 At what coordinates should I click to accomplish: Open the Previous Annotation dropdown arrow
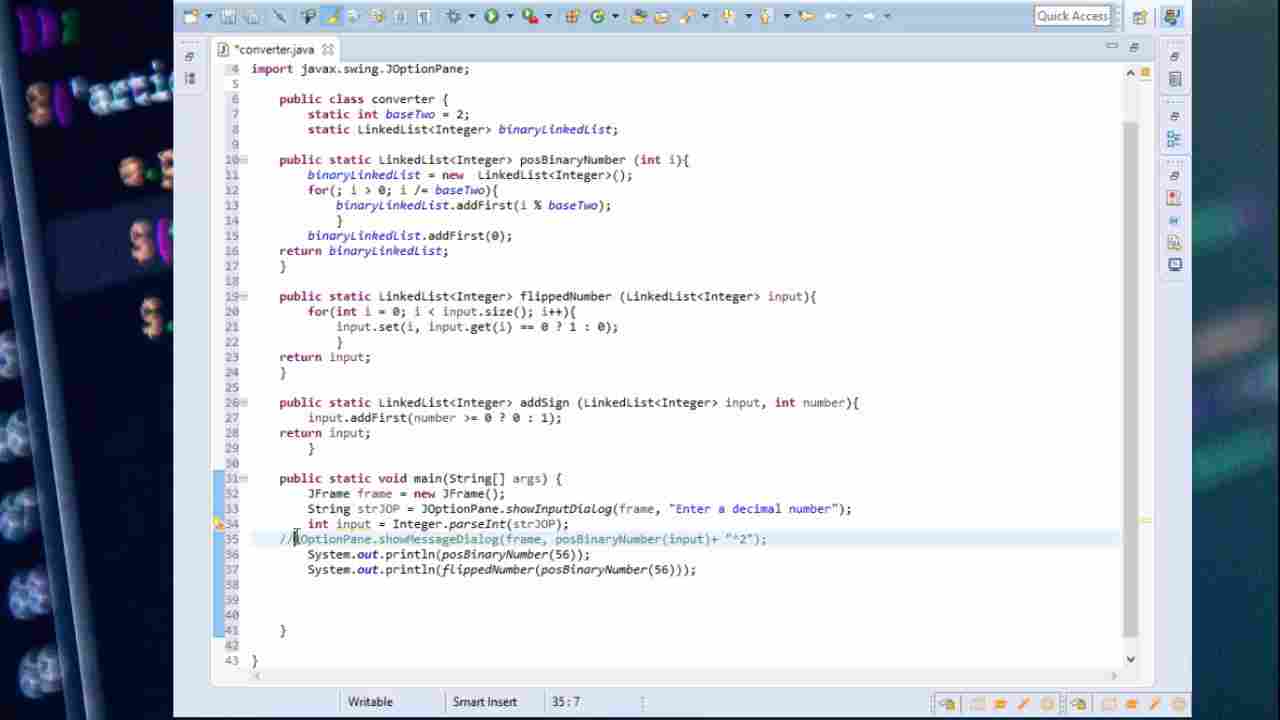(787, 16)
